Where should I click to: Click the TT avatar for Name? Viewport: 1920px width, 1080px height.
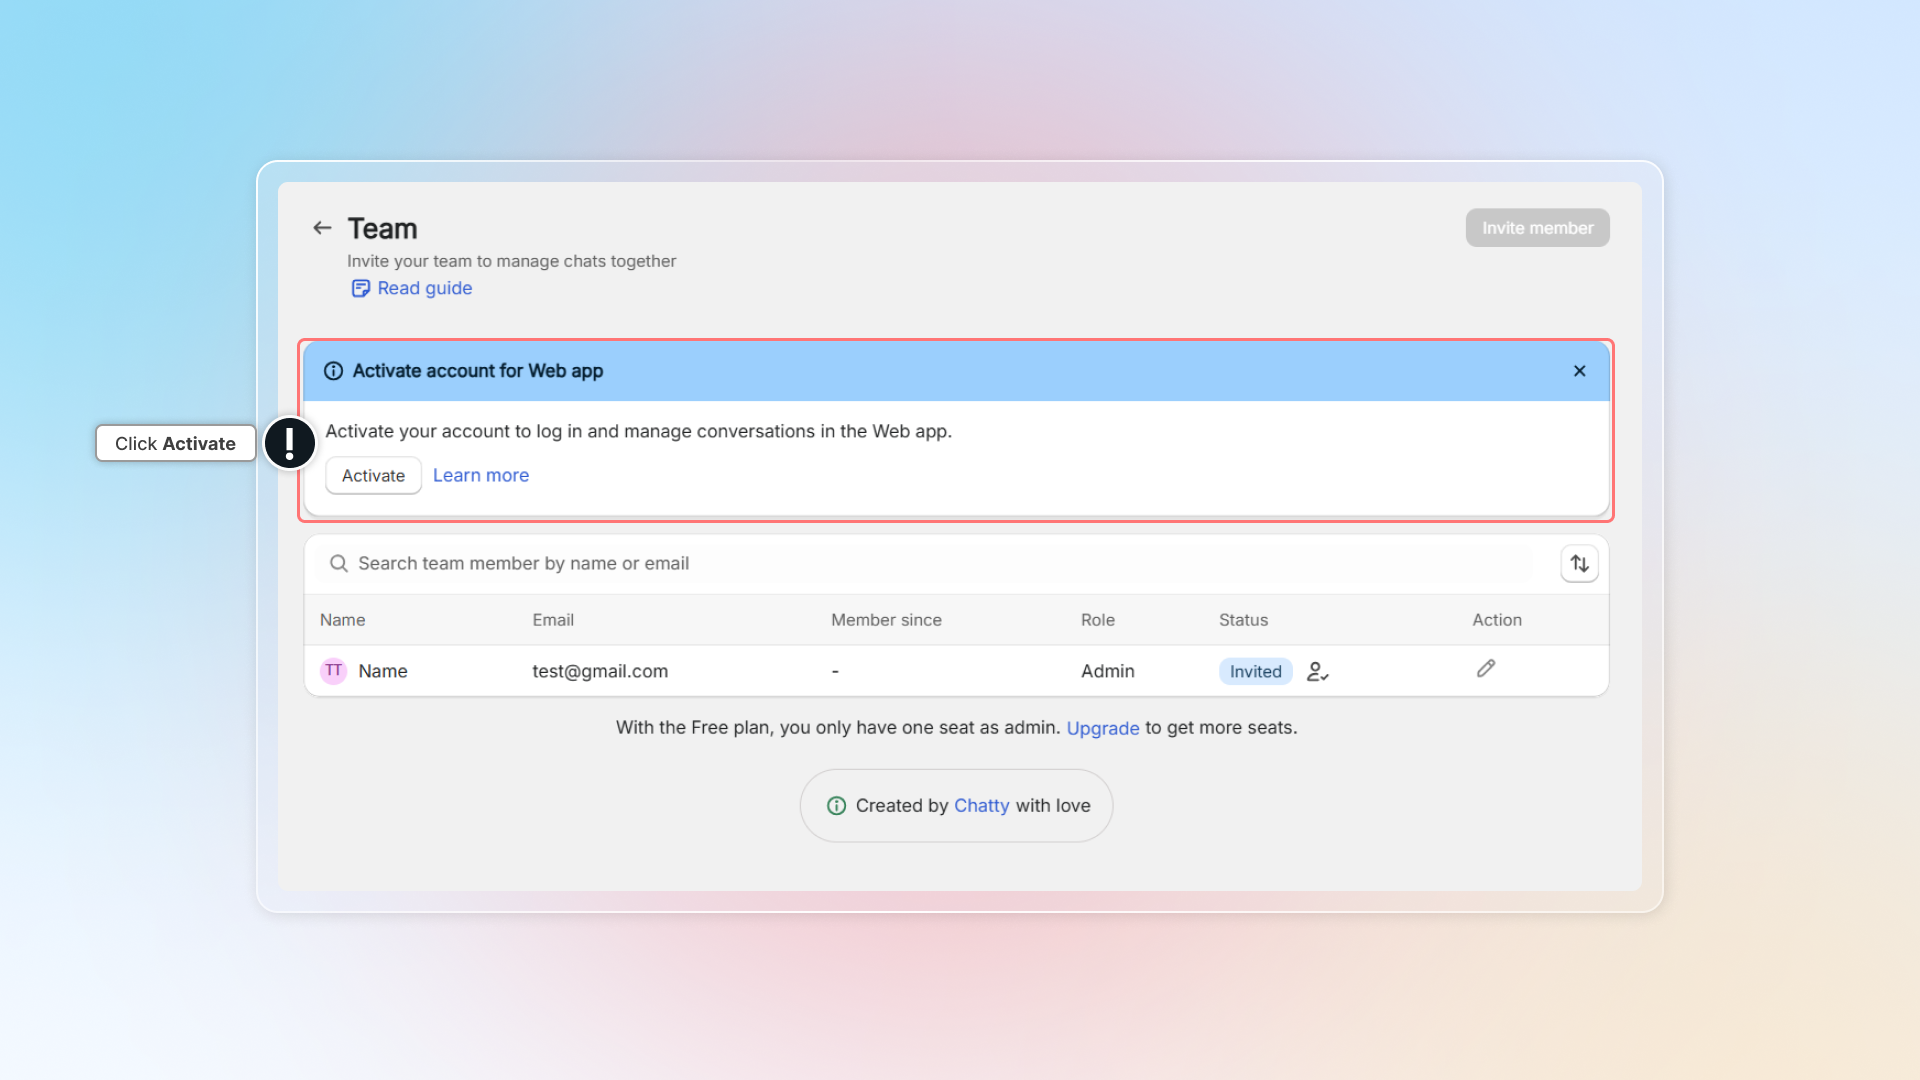(334, 671)
